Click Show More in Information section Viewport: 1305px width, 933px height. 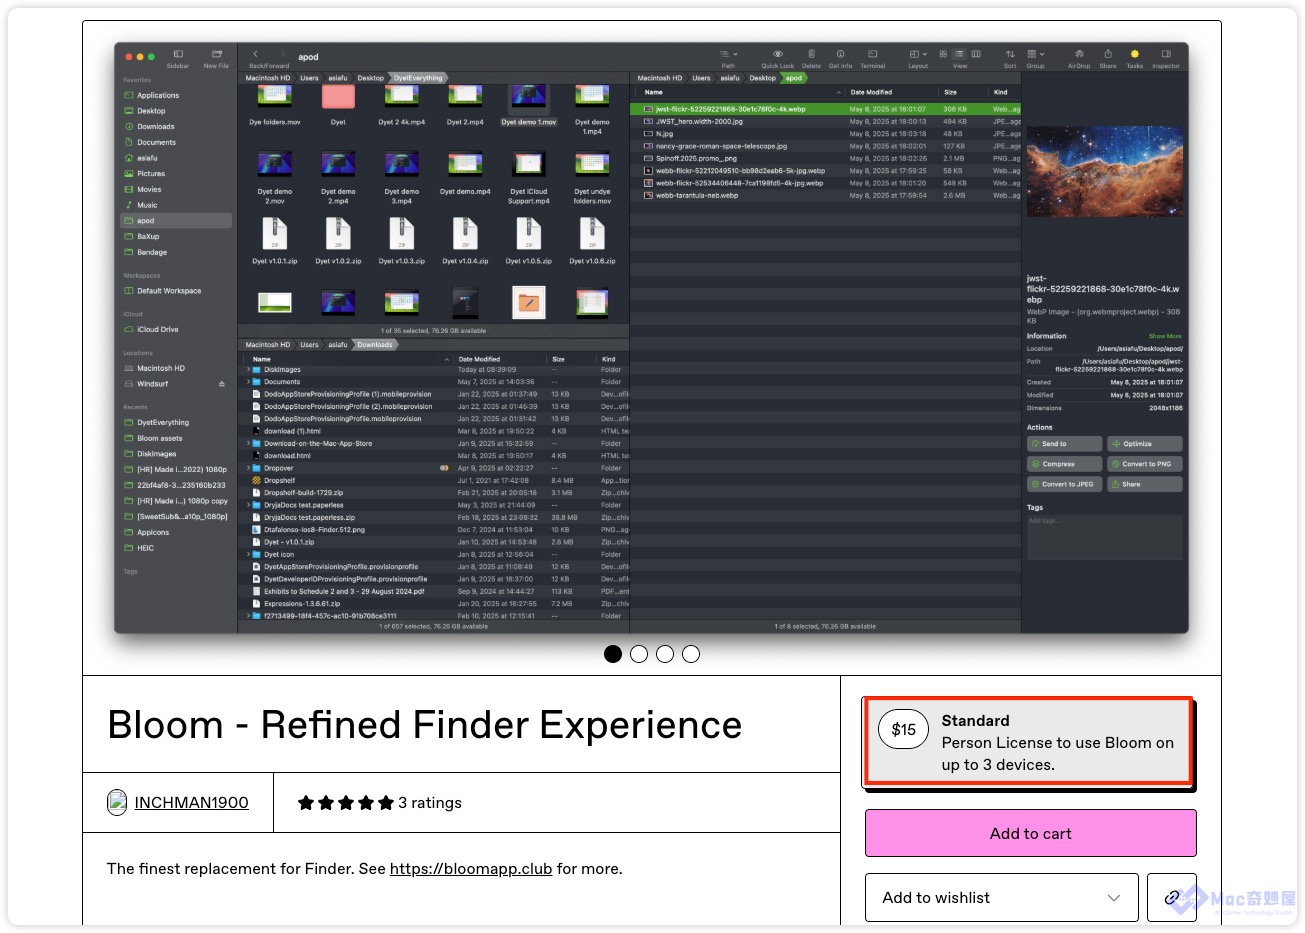pos(1165,336)
